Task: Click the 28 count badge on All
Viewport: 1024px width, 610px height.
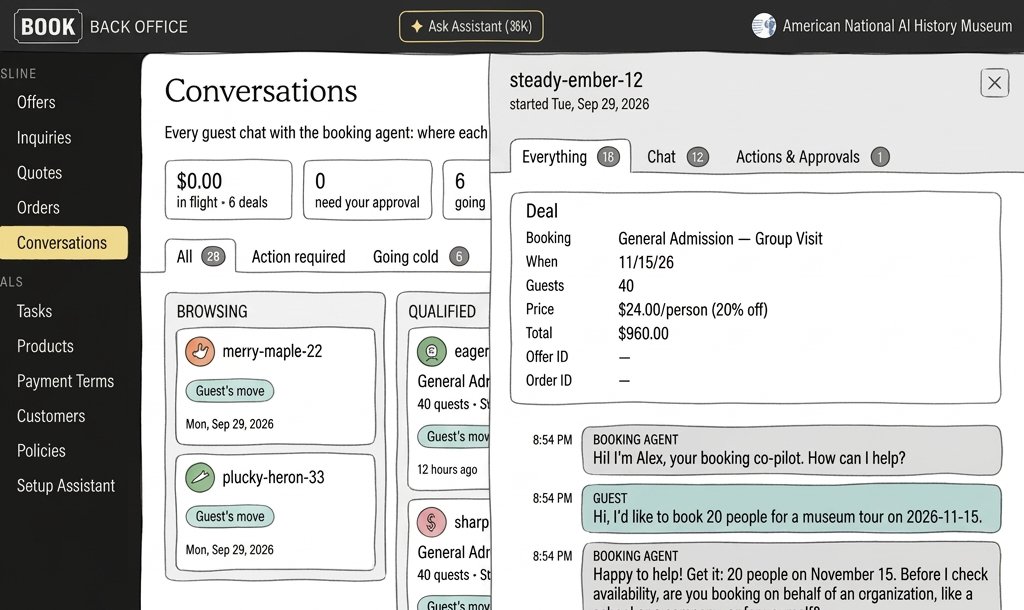Action: point(214,257)
